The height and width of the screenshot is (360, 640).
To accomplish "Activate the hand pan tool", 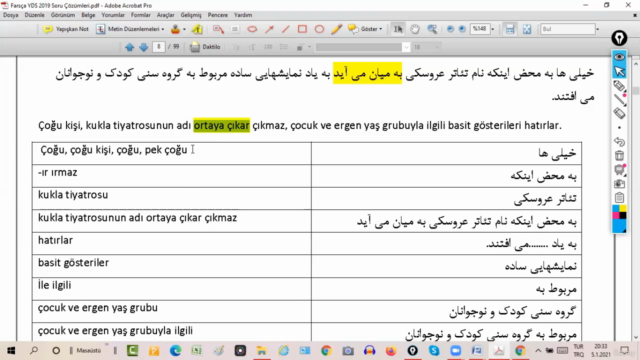I will point(415,29).
